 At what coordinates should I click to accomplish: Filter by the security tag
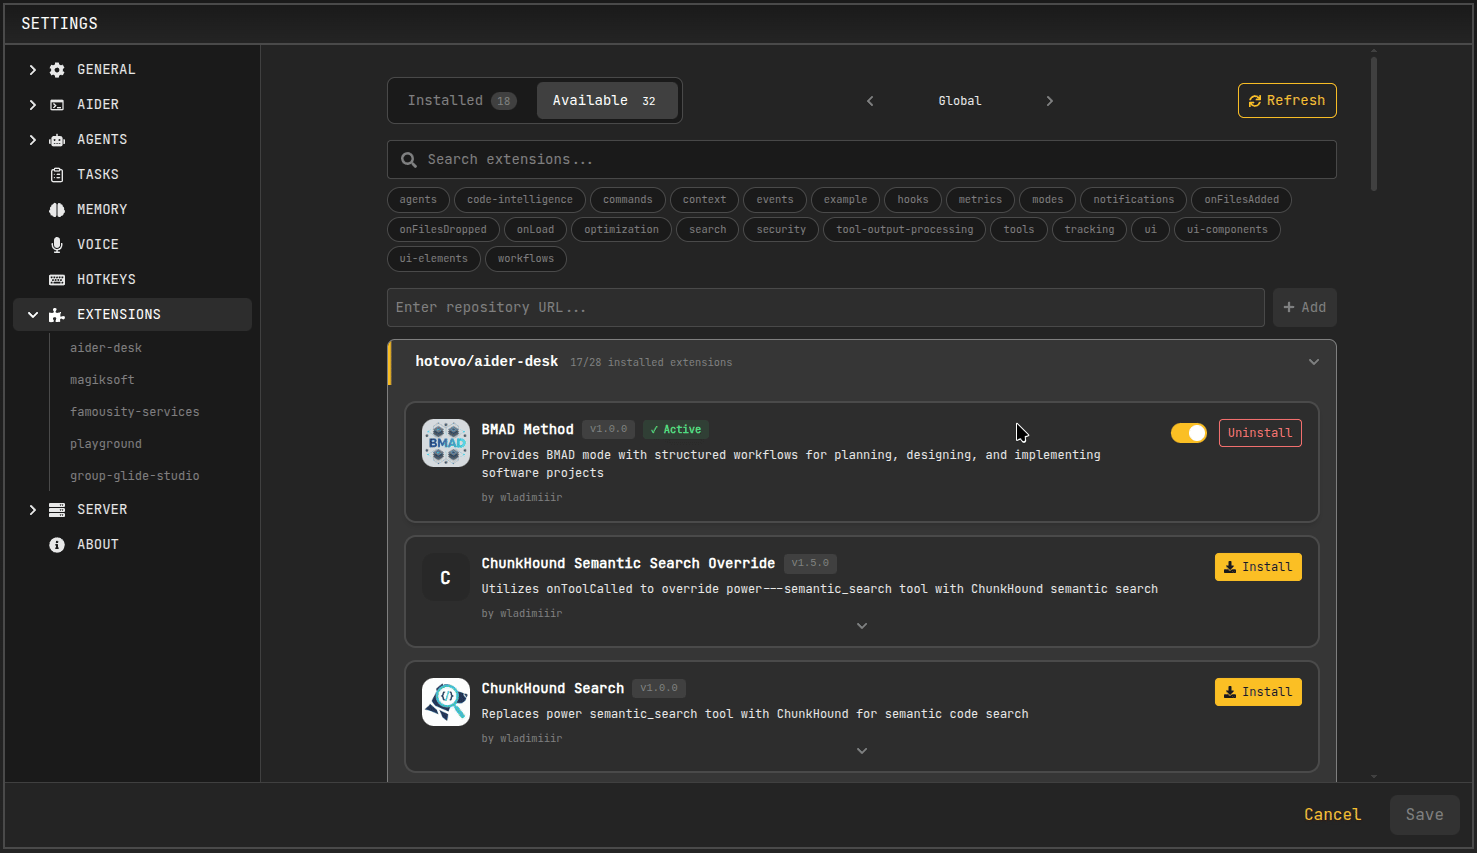(781, 230)
